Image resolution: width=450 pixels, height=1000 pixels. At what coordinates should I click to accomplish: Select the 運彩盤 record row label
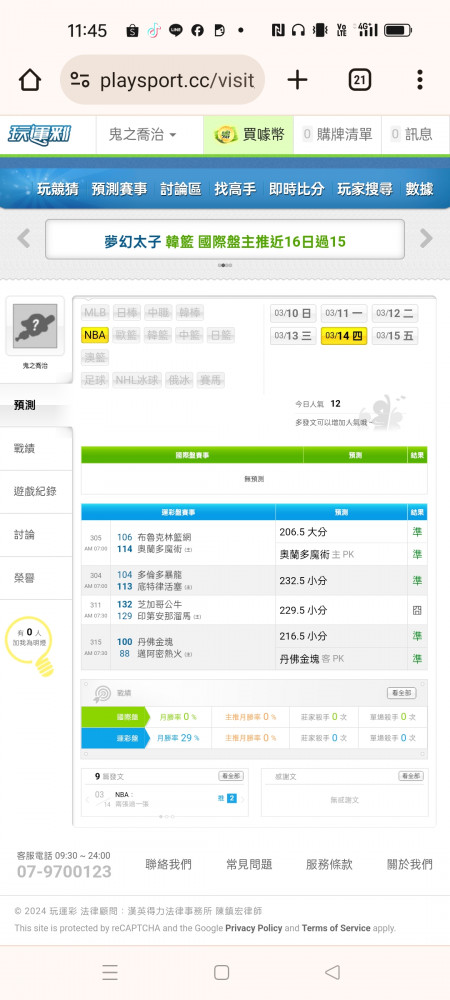click(x=115, y=738)
